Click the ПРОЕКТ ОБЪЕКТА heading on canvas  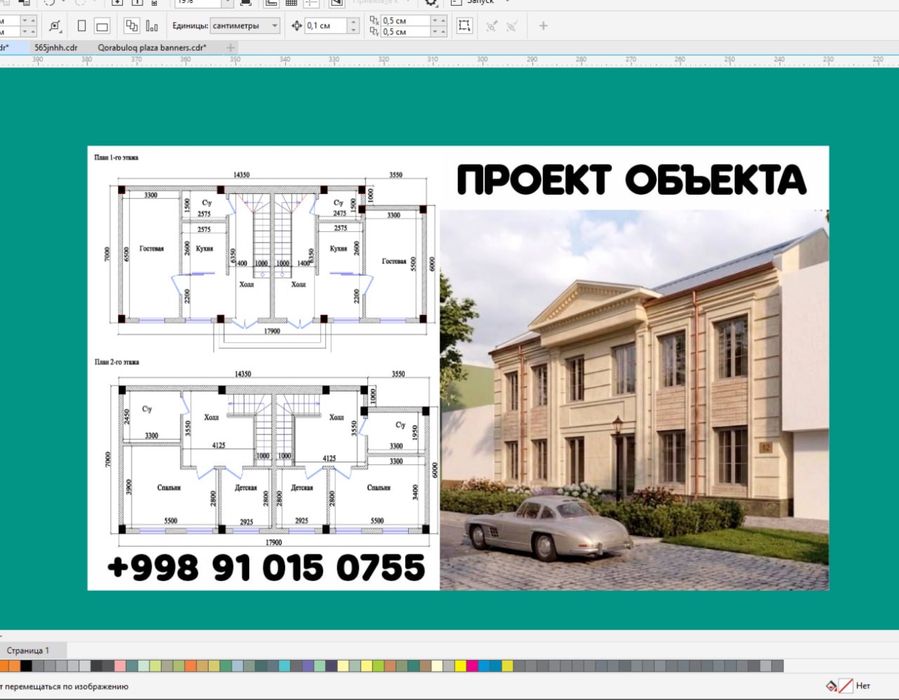[x=632, y=179]
